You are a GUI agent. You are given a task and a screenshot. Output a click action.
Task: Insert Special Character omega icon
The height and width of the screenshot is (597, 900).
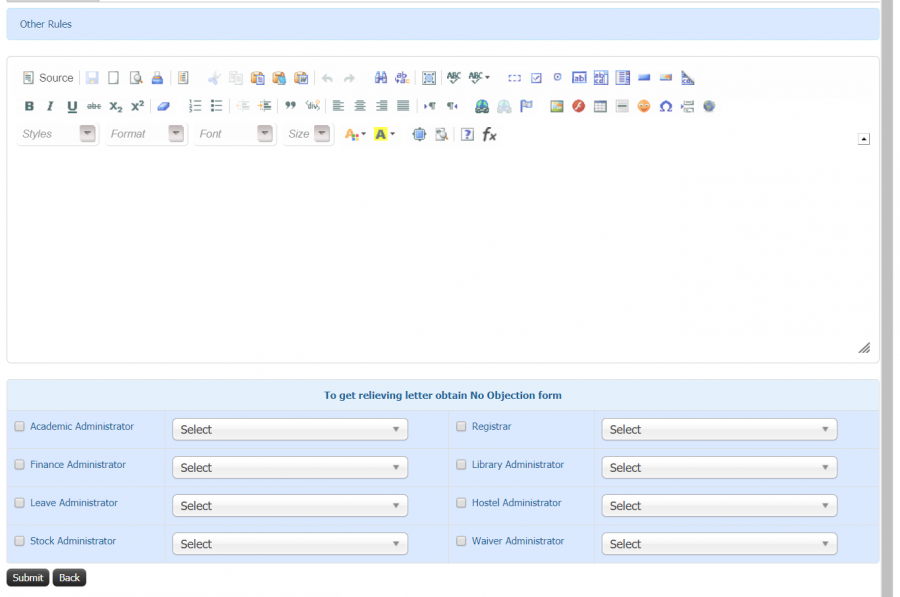pyautogui.click(x=666, y=106)
